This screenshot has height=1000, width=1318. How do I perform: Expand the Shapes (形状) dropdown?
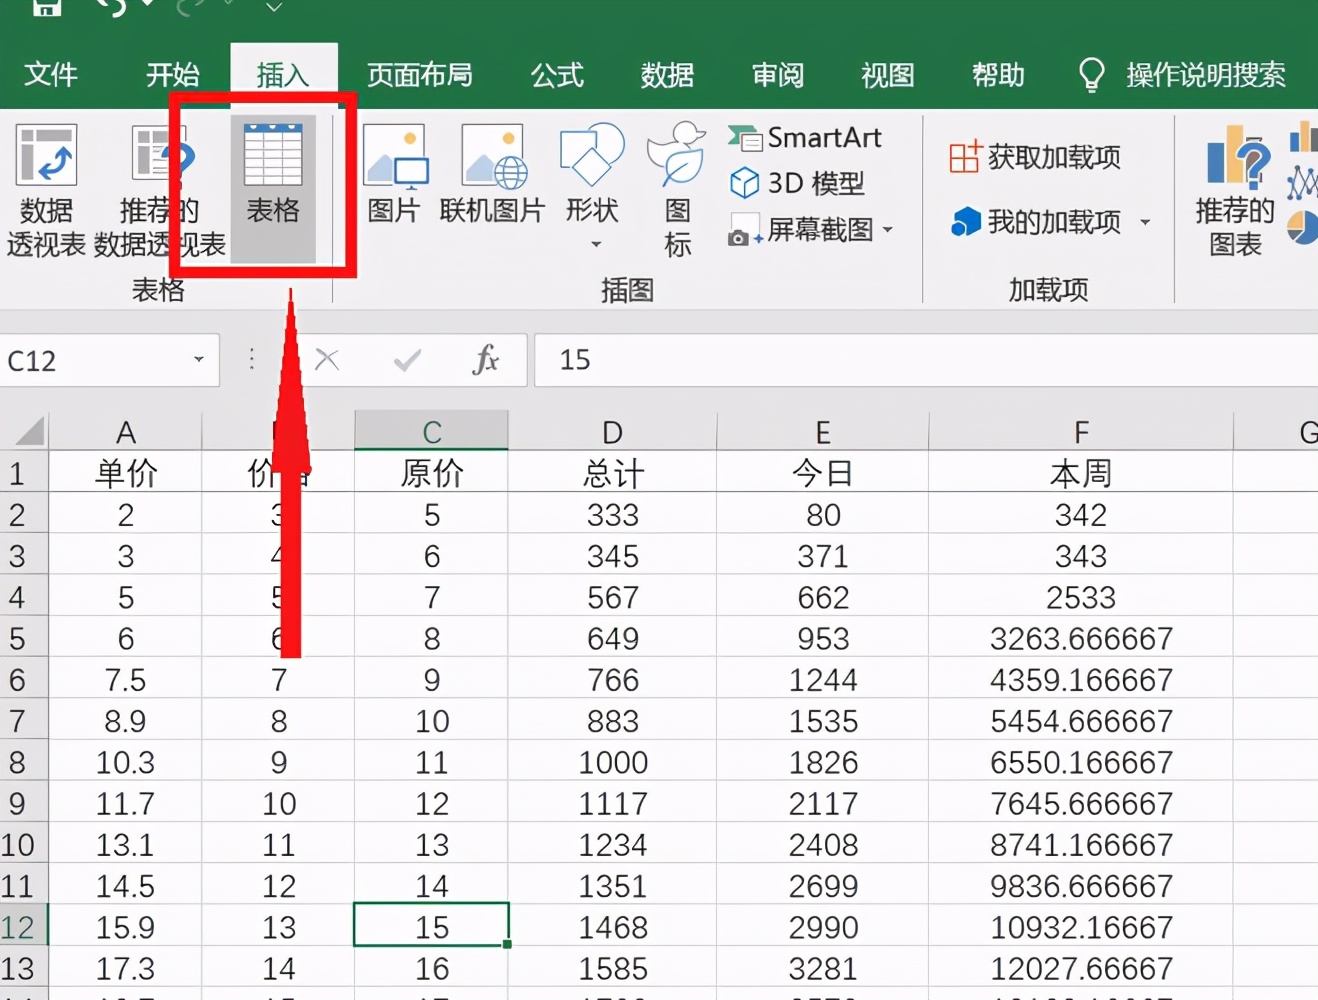click(x=594, y=244)
